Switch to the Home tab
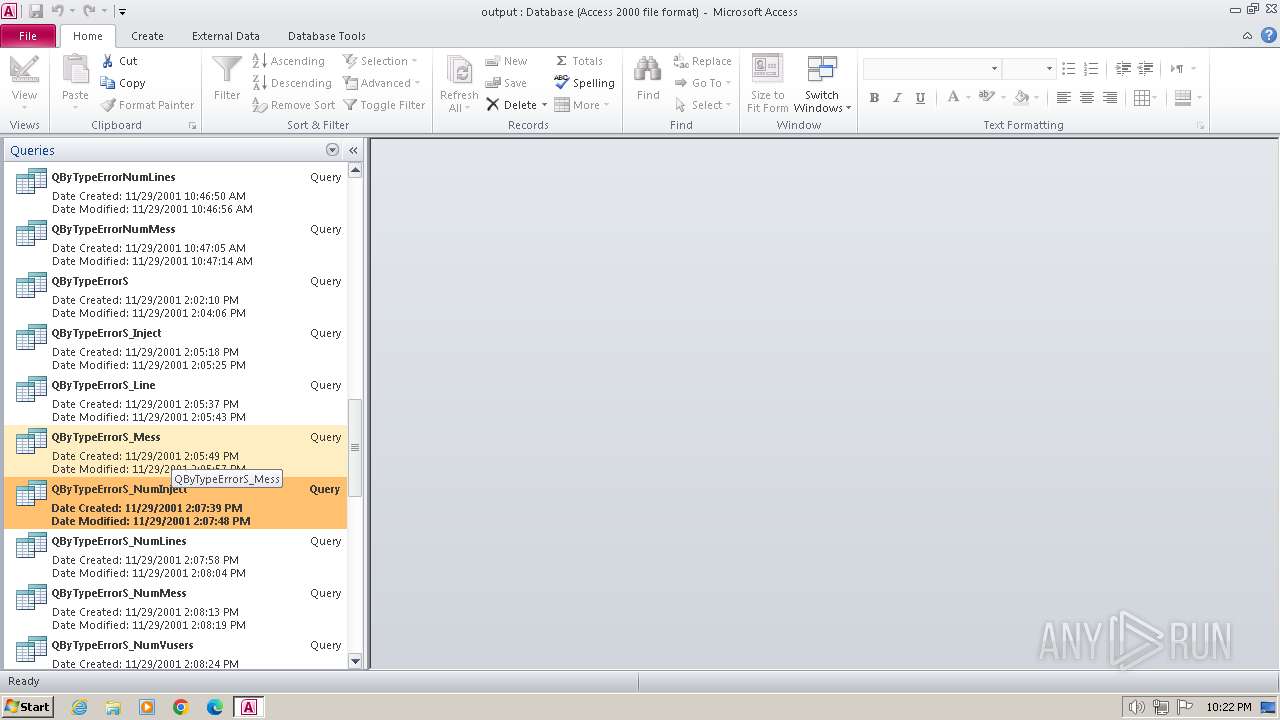This screenshot has width=1280, height=720. point(87,36)
